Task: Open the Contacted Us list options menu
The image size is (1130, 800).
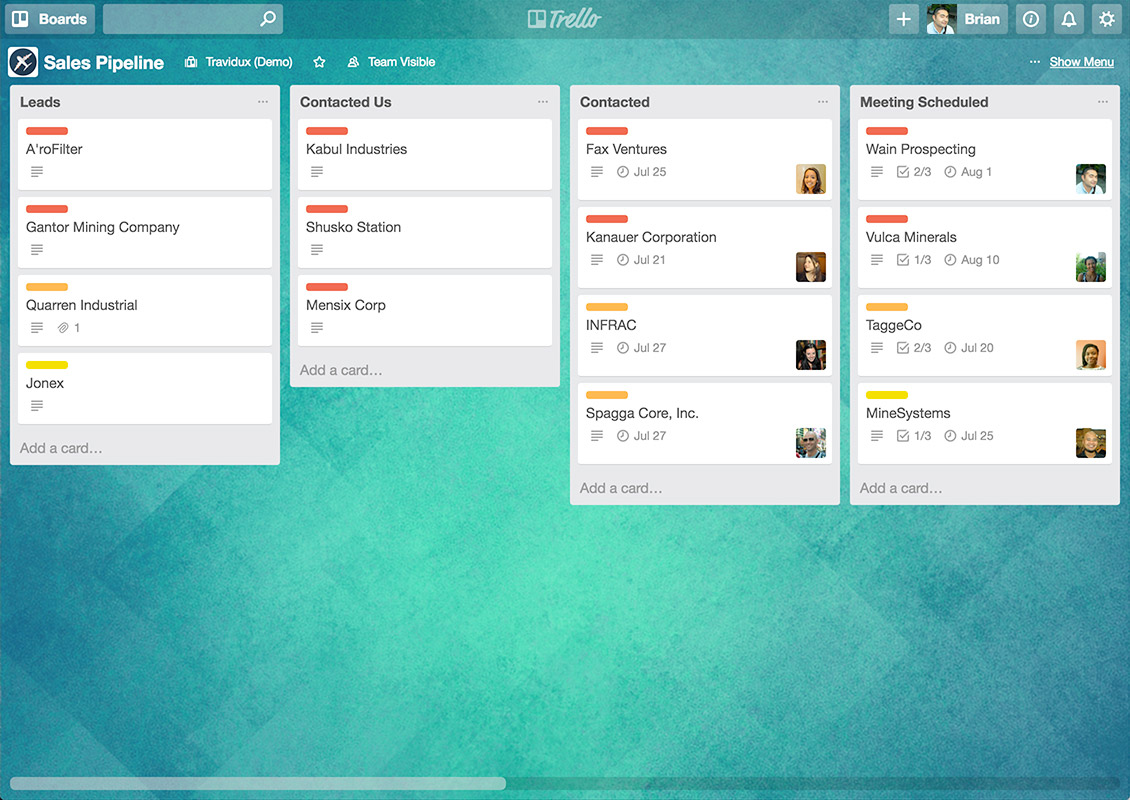Action: (543, 101)
